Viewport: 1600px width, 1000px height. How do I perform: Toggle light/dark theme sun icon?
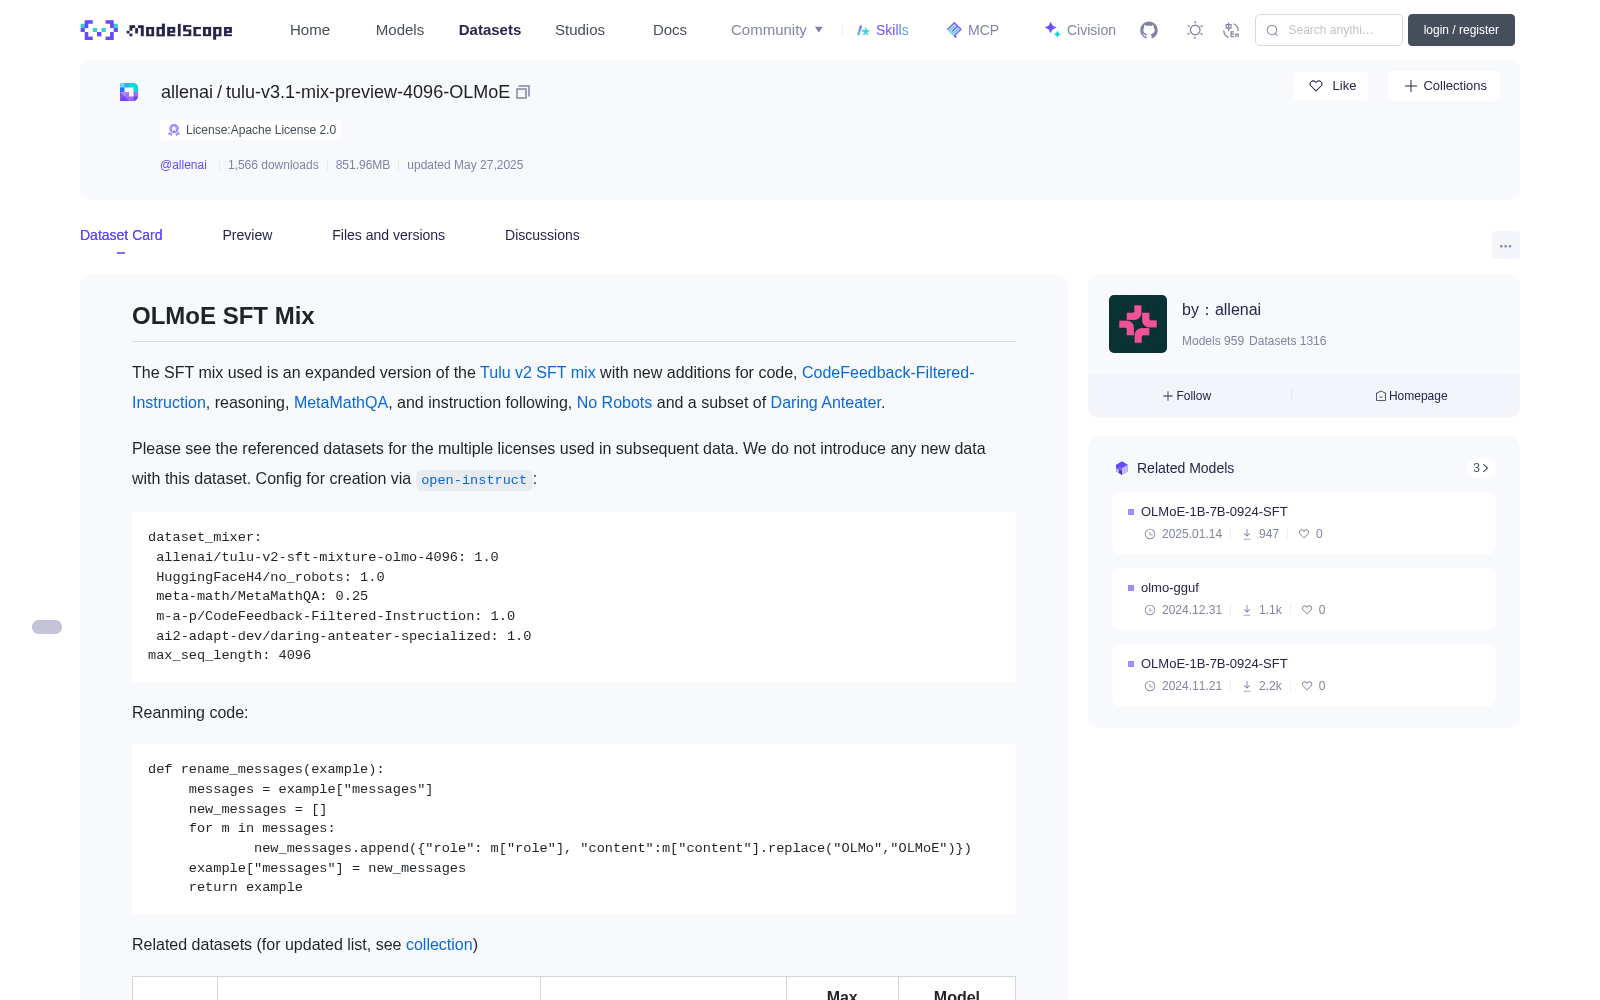[x=1195, y=30]
